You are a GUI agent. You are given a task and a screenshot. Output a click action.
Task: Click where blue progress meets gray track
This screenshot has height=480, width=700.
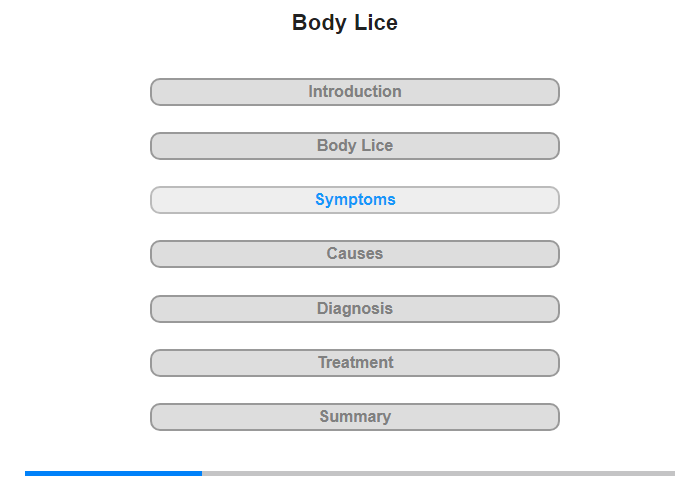coord(202,473)
